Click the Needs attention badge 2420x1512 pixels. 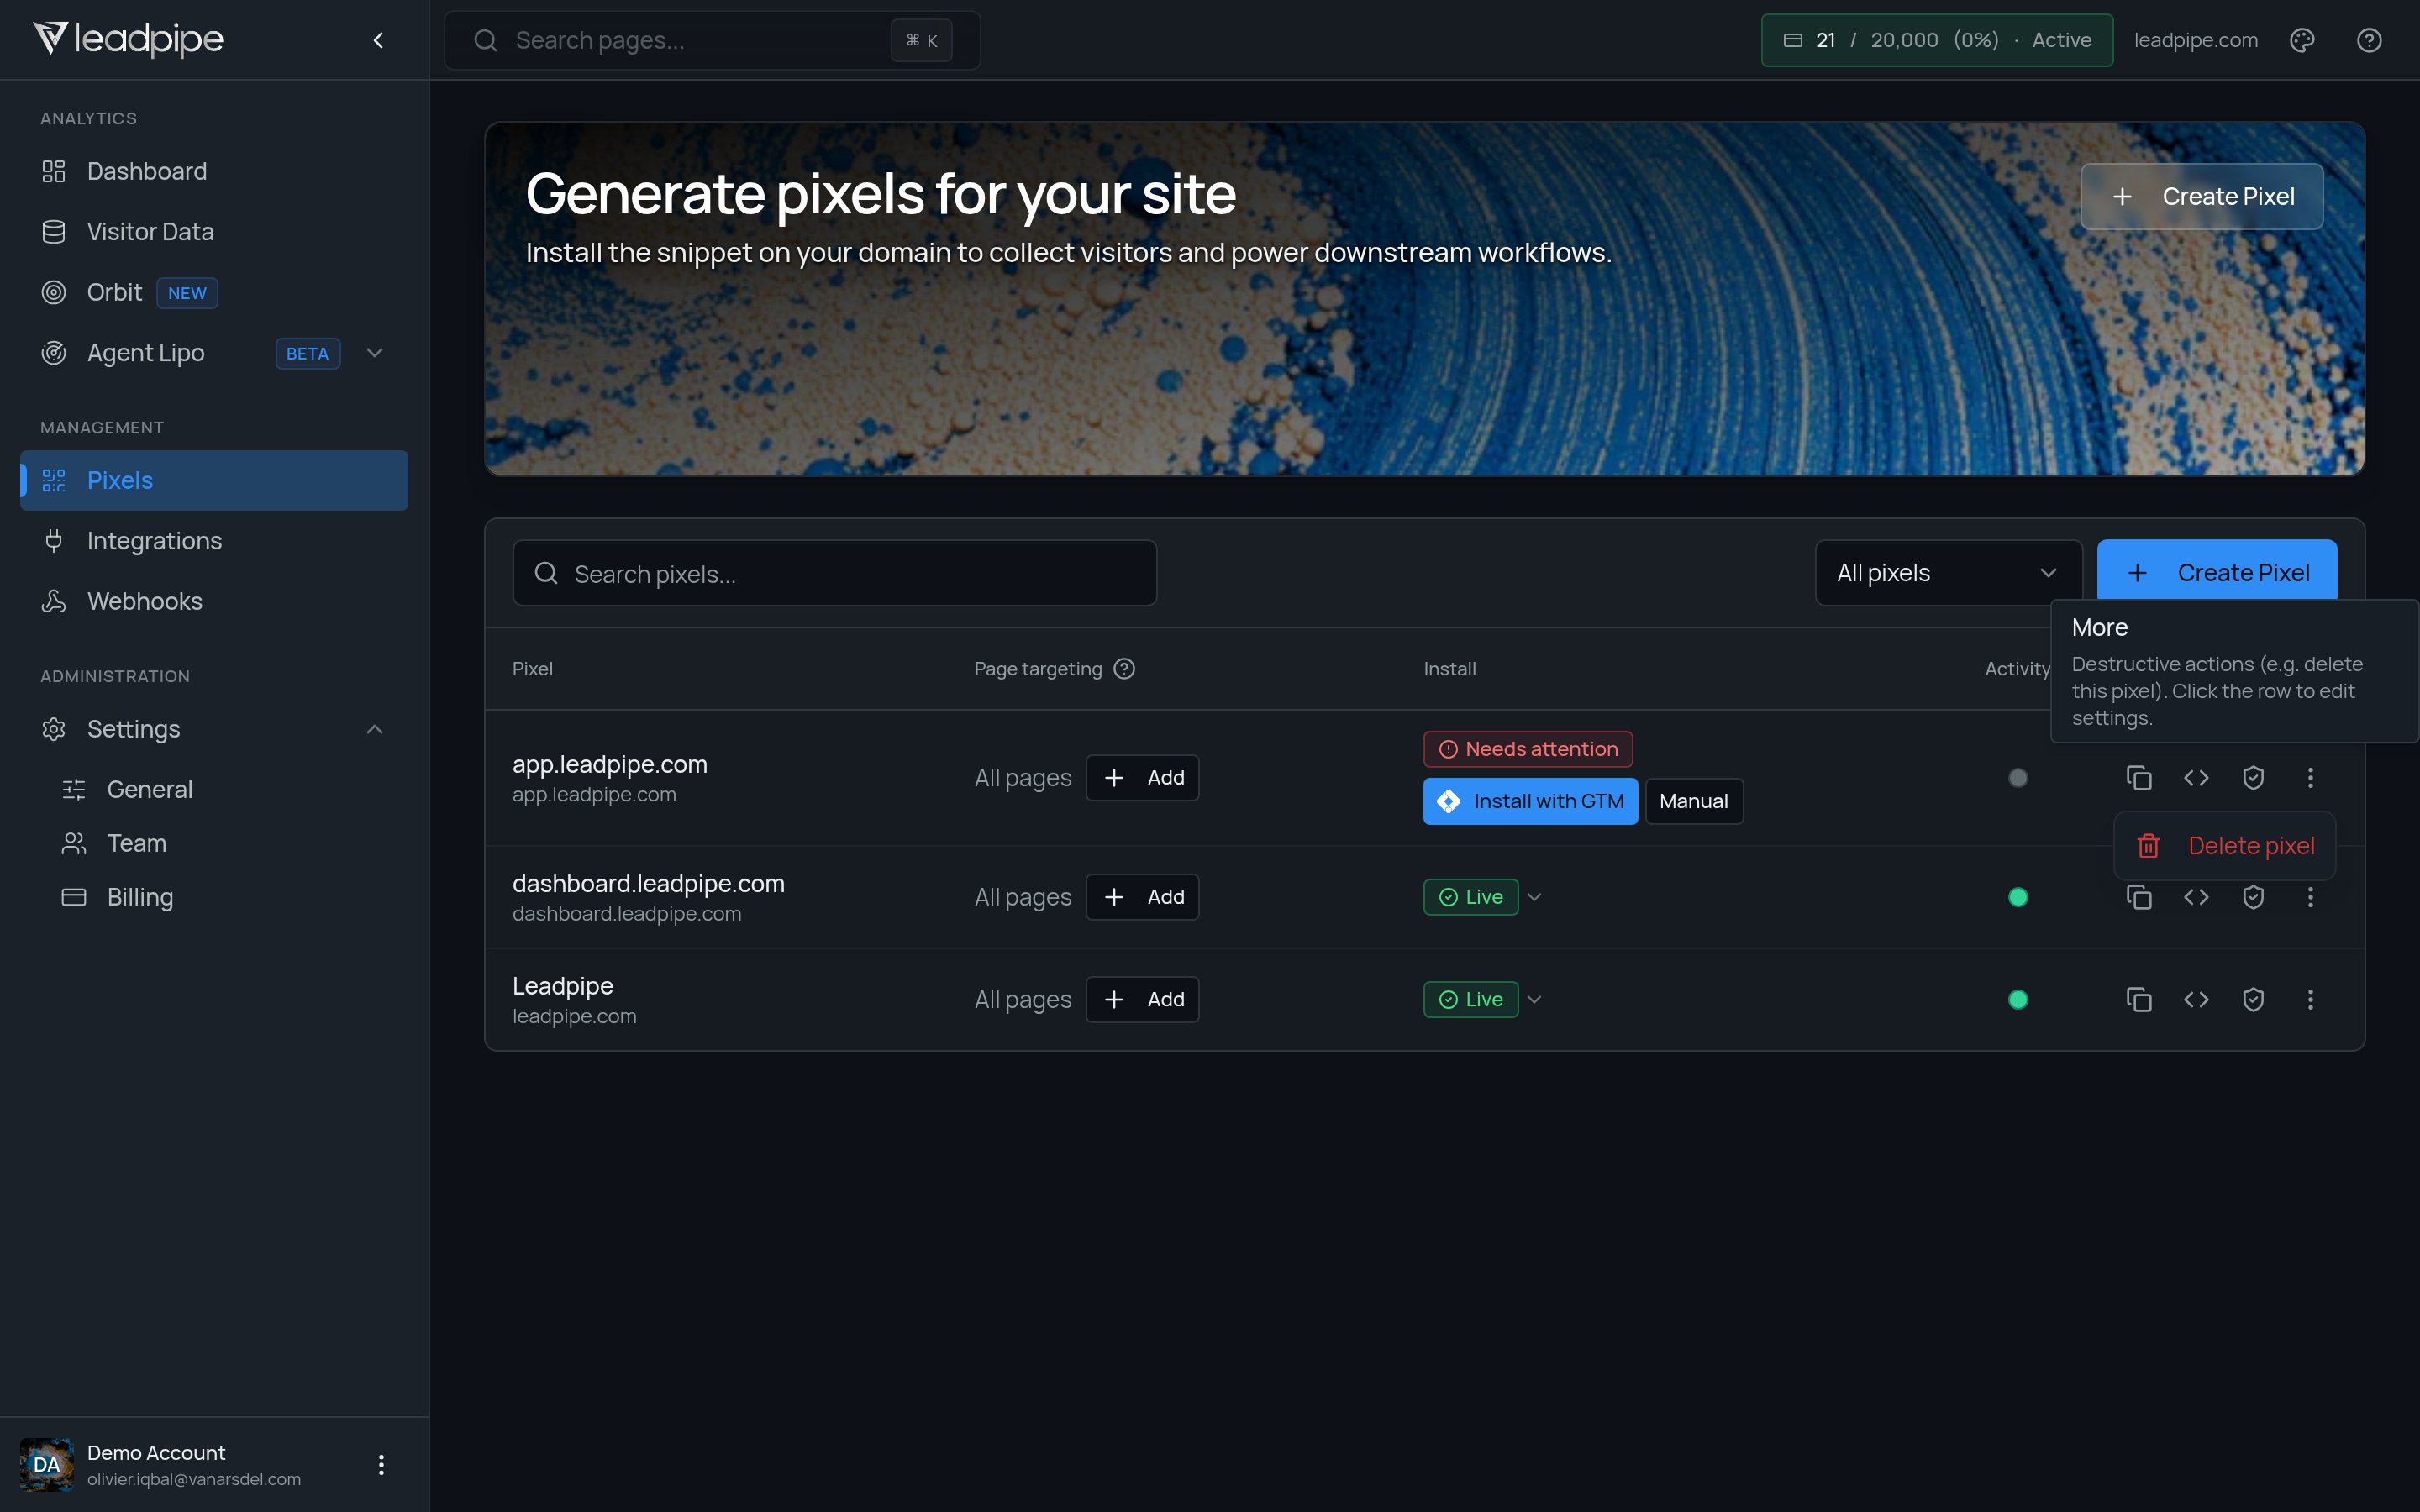[1528, 749]
